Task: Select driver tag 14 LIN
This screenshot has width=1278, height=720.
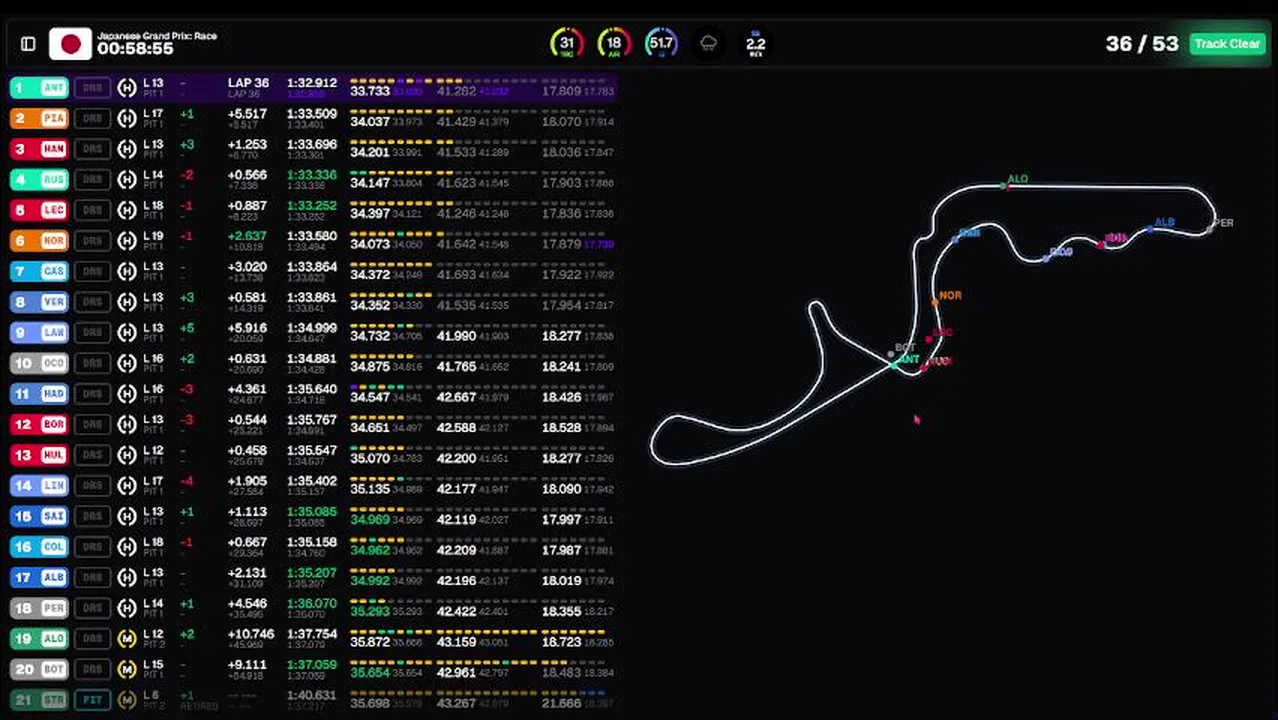Action: (x=39, y=486)
